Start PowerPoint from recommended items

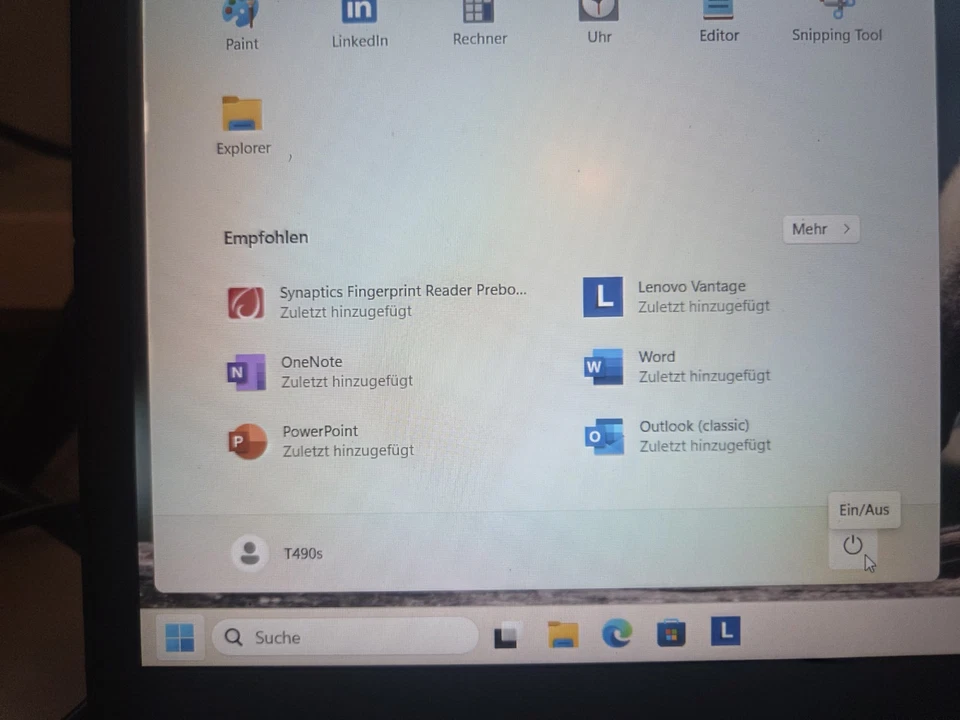coord(330,440)
